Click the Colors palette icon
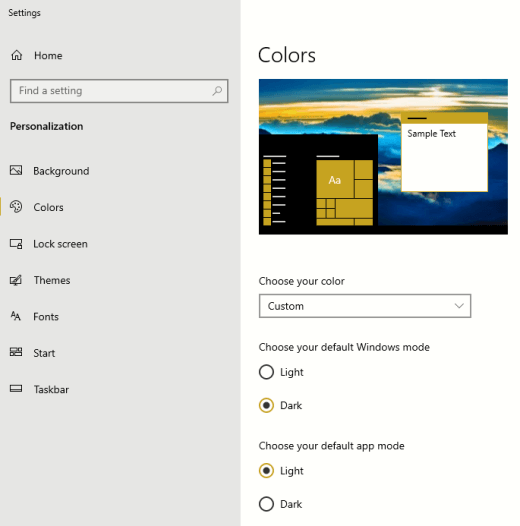This screenshot has height=526, width=520. click(16, 207)
